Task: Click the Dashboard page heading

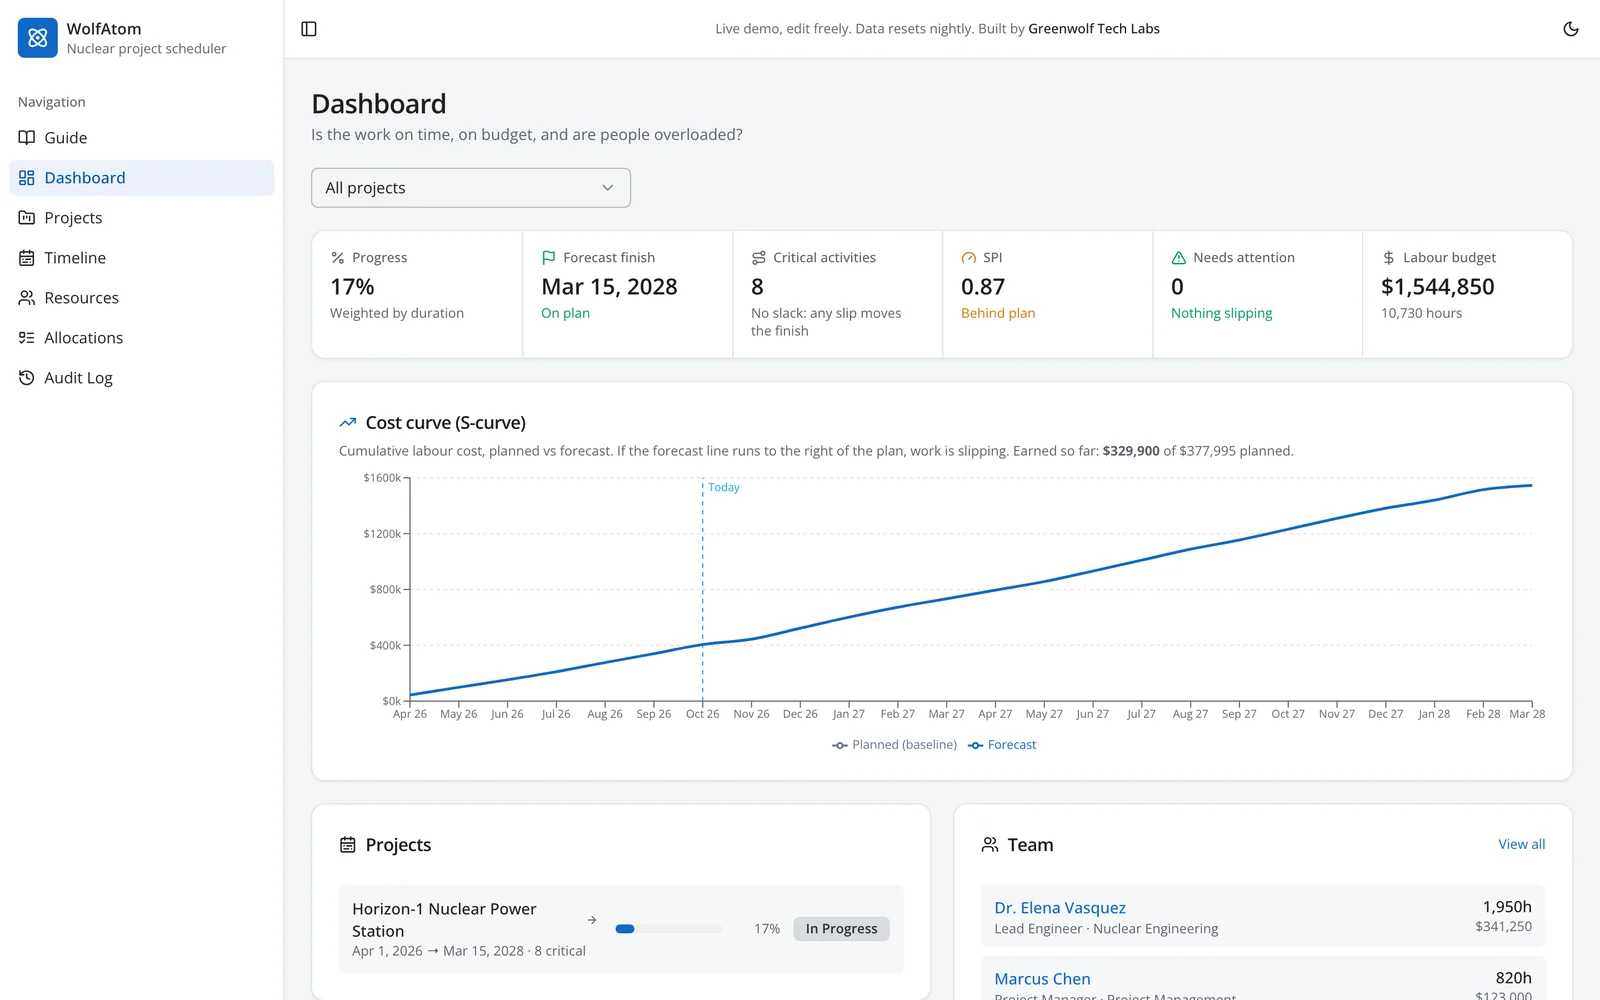Action: click(378, 104)
